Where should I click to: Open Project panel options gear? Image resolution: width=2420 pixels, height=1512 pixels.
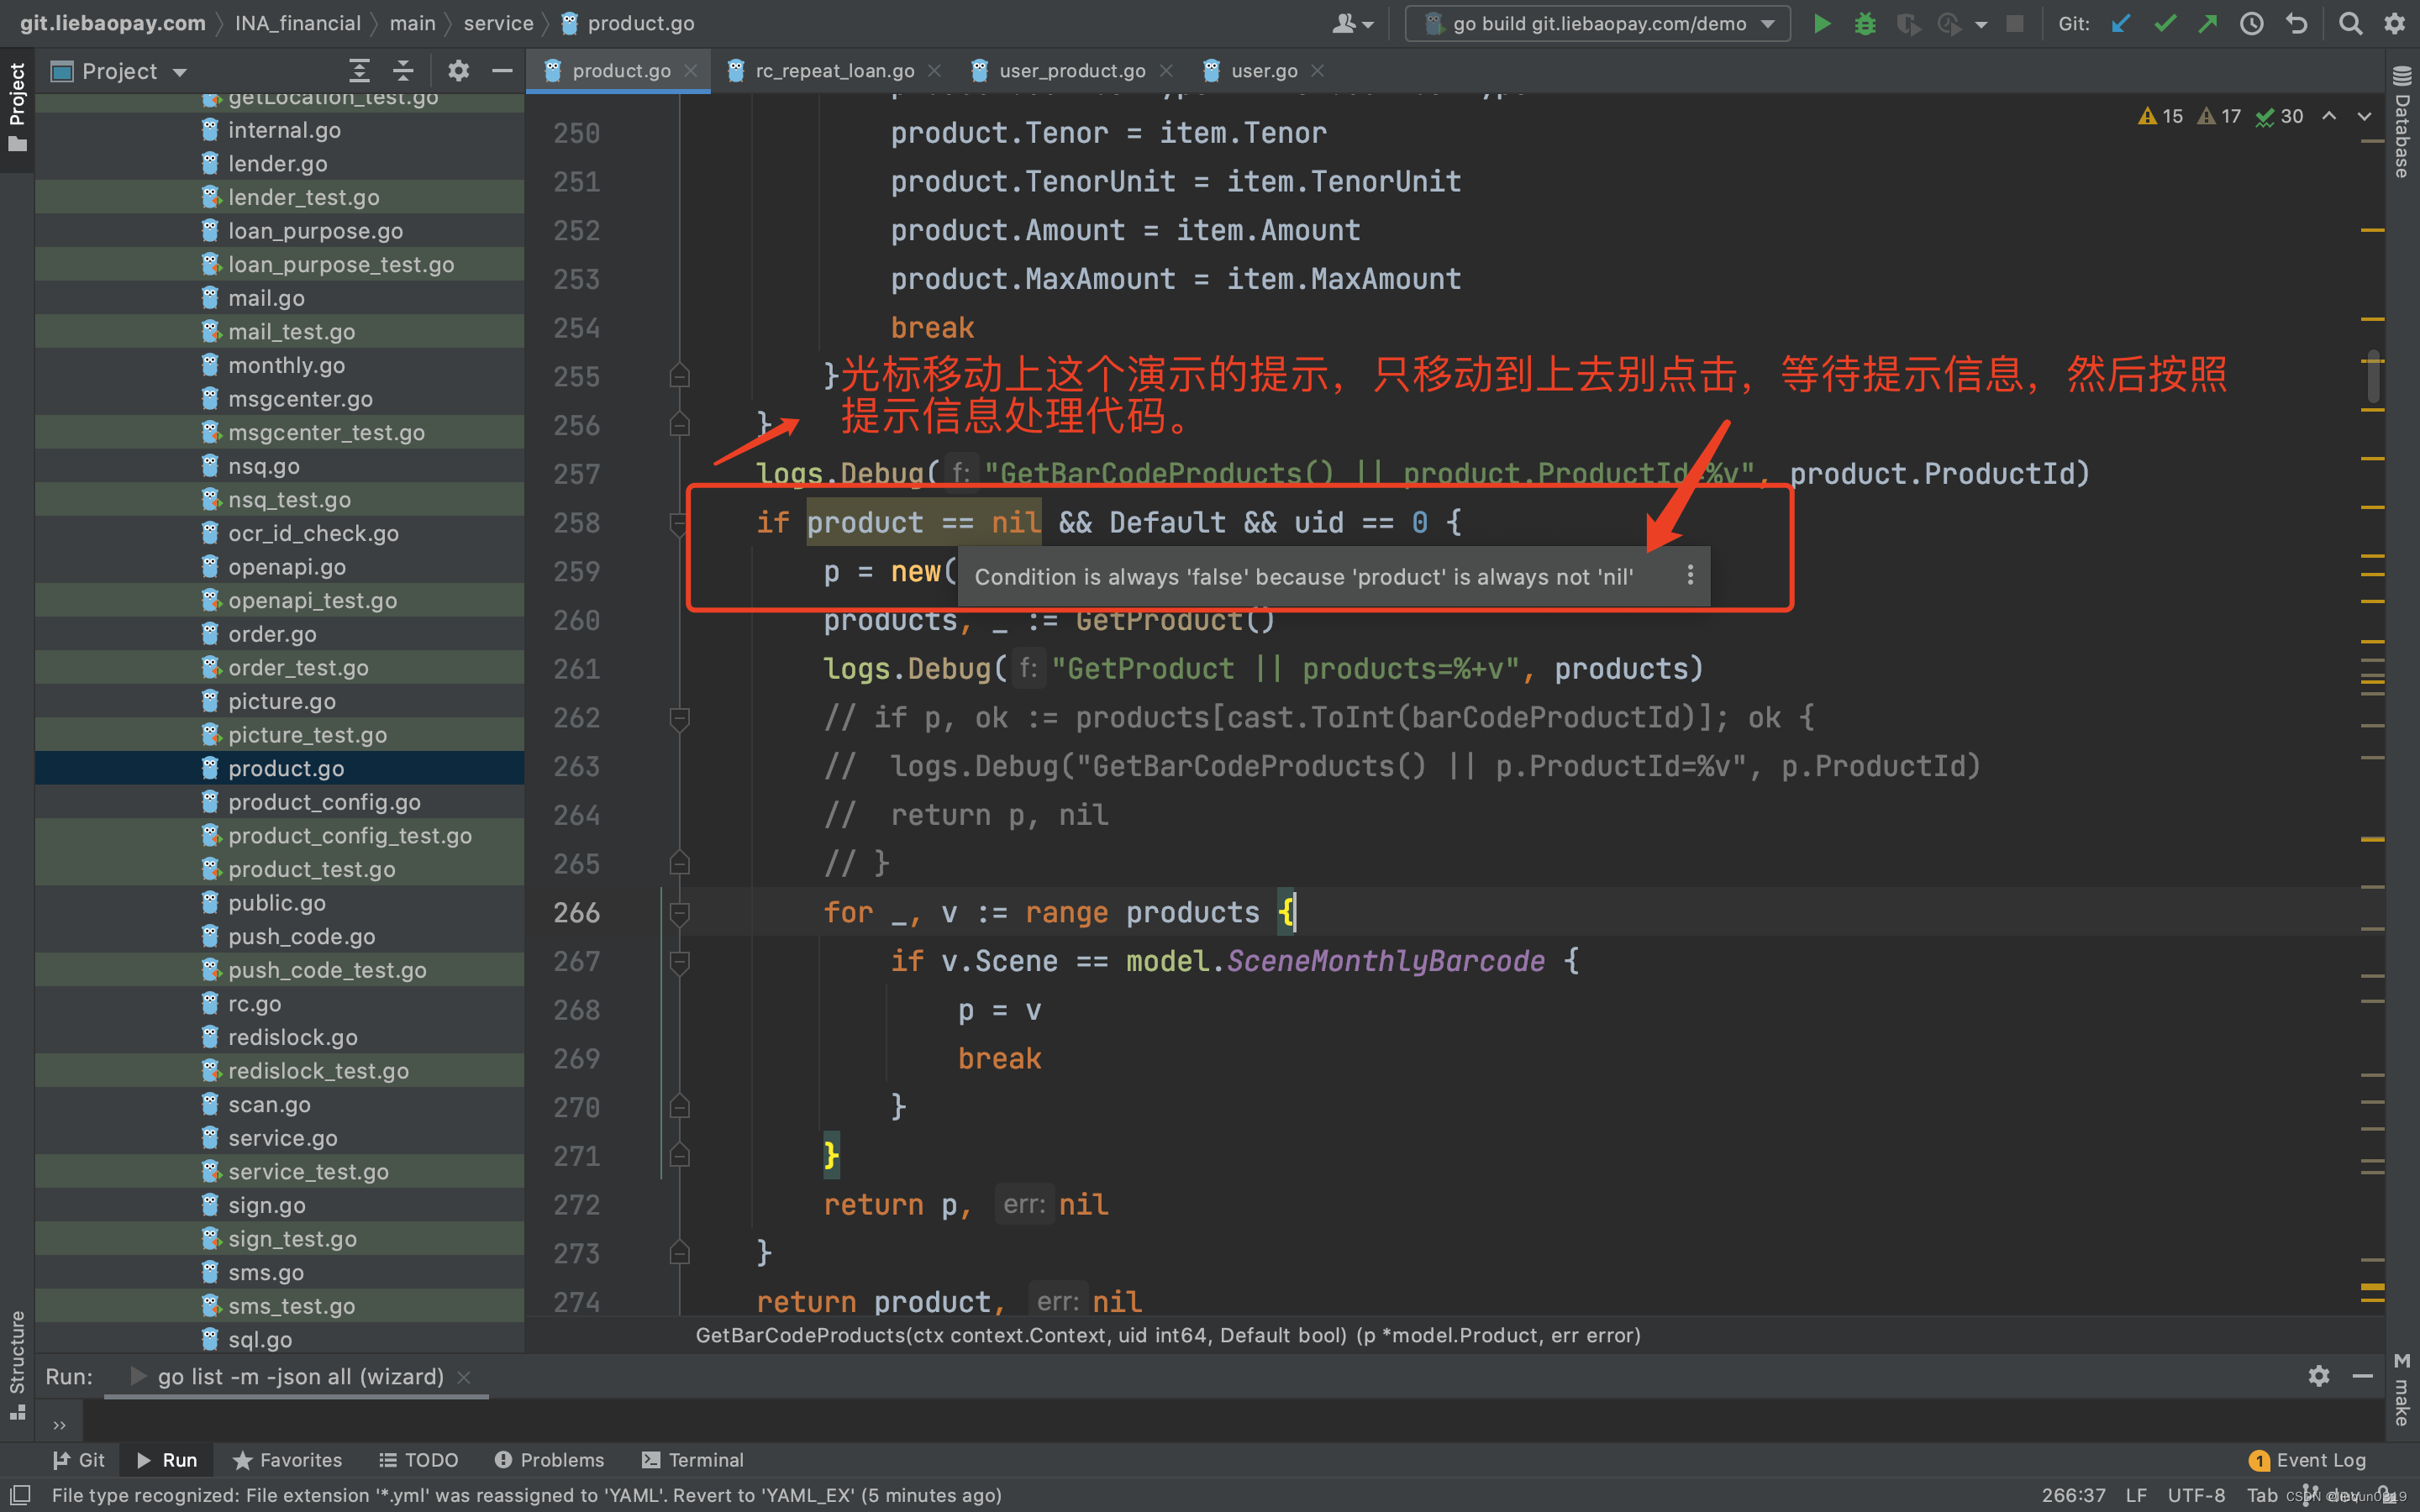pyautogui.click(x=458, y=71)
